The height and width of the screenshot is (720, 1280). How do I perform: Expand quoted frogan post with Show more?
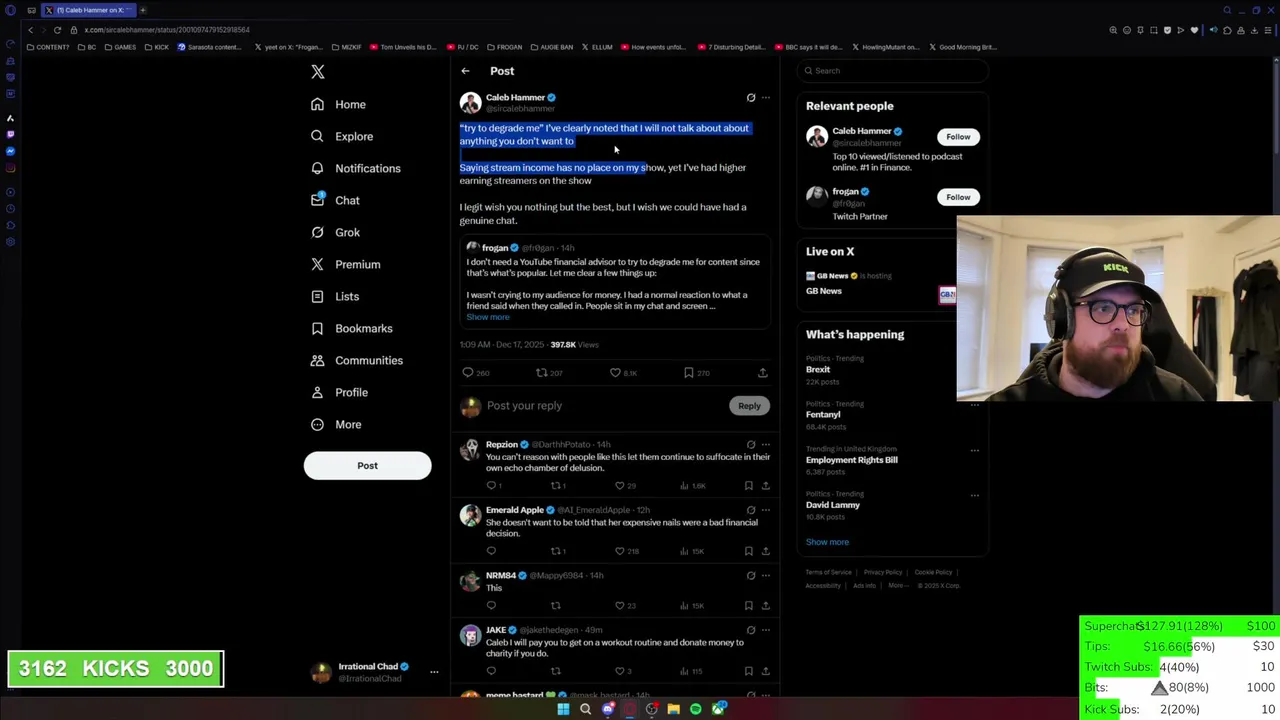click(x=488, y=317)
